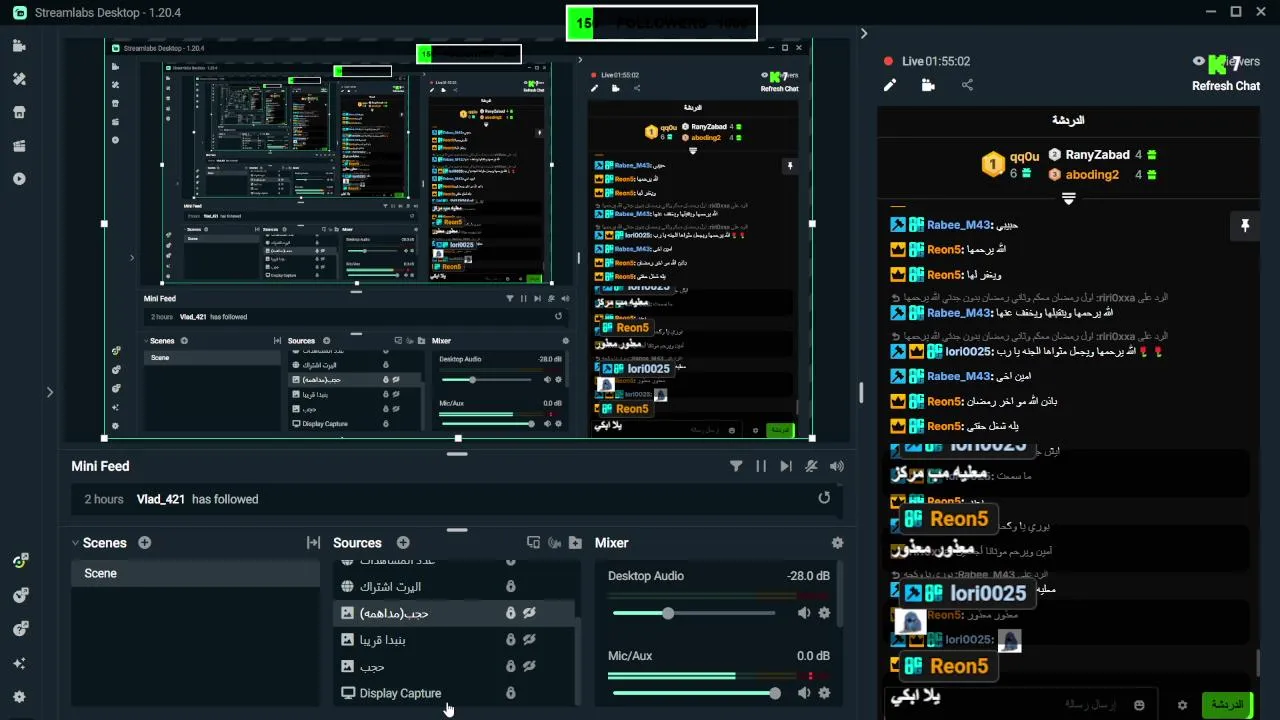Click RanyZabad on the leaderboard
The image size is (1280, 720).
pyautogui.click(x=1097, y=155)
